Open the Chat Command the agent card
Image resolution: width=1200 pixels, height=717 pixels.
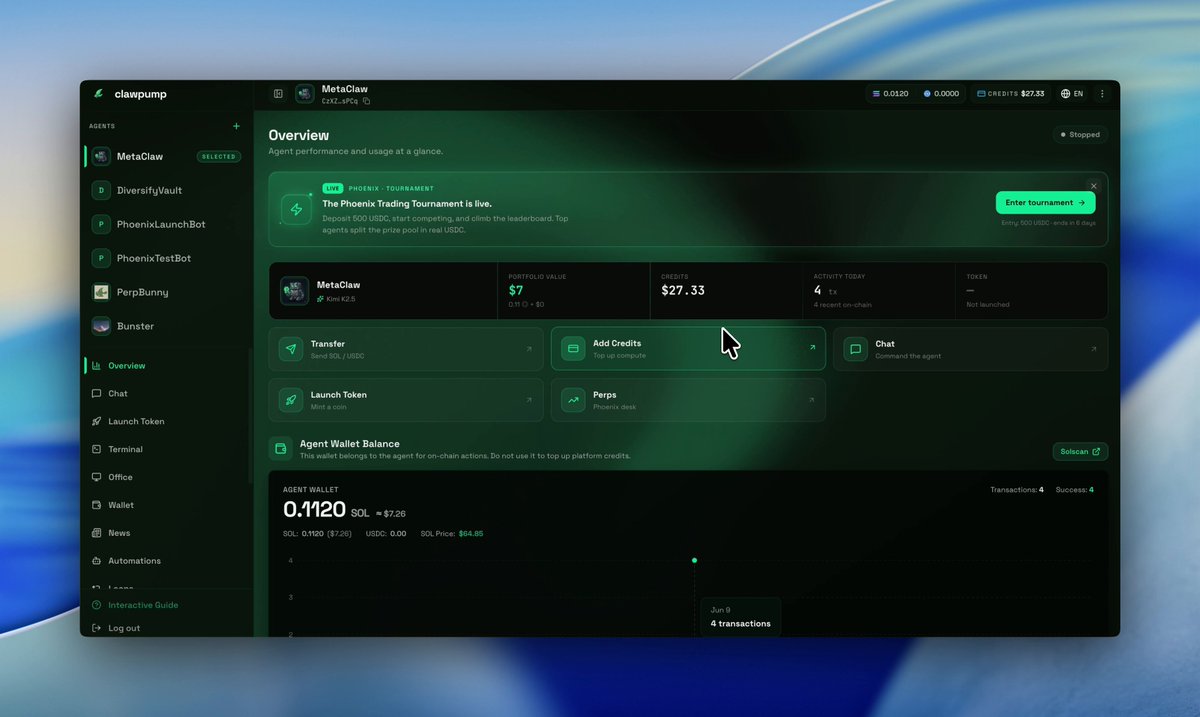[971, 349]
